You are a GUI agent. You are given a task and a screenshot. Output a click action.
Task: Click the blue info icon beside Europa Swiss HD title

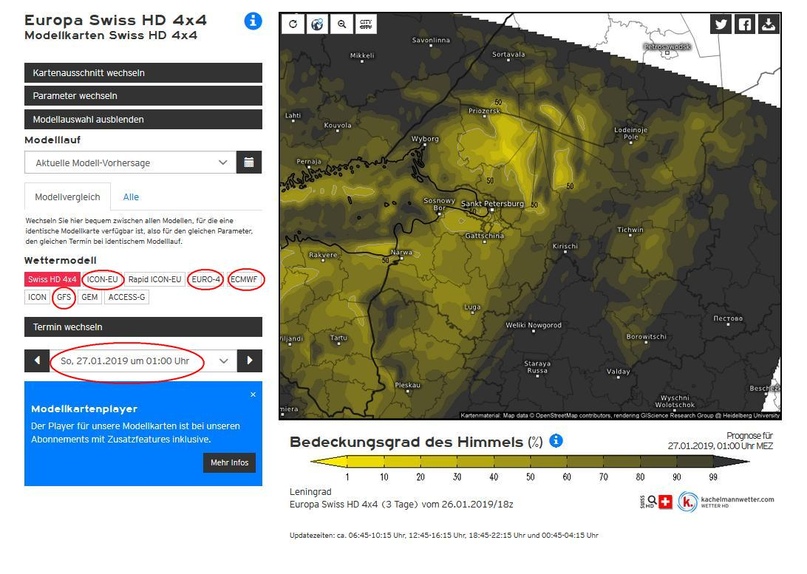[x=253, y=21]
